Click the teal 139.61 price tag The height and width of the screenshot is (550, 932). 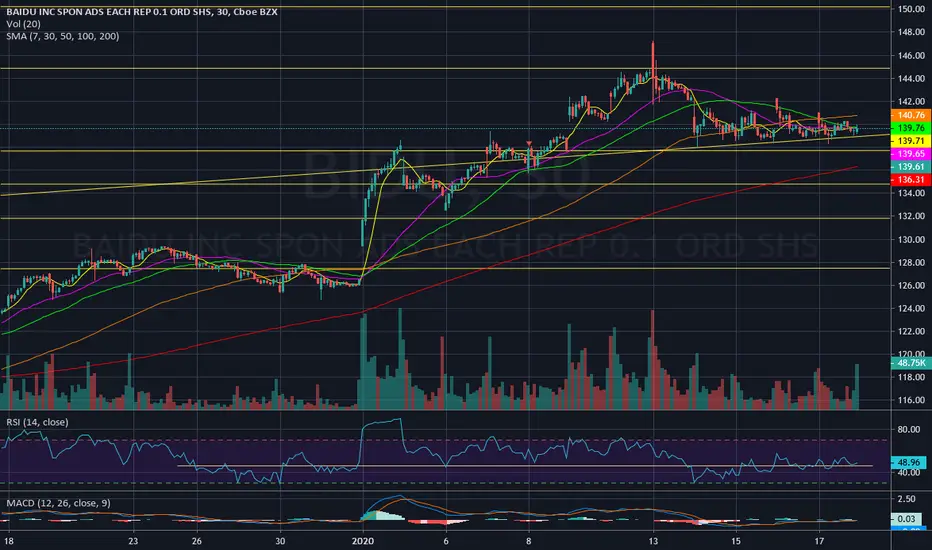coord(911,167)
